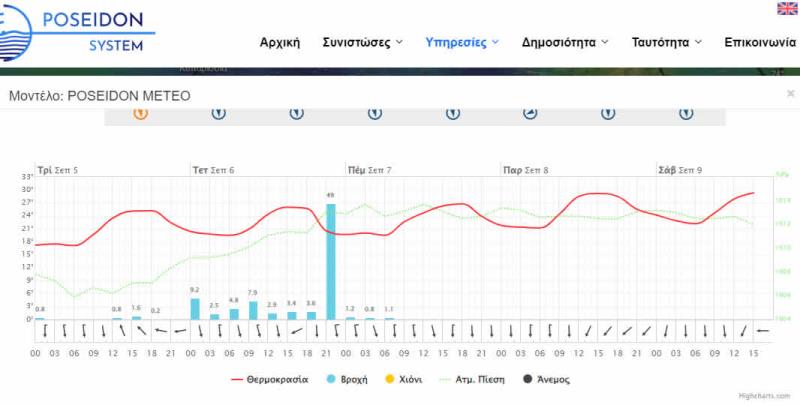Click the orange highlighted wind marker icon
800x405 pixels.
[141, 113]
